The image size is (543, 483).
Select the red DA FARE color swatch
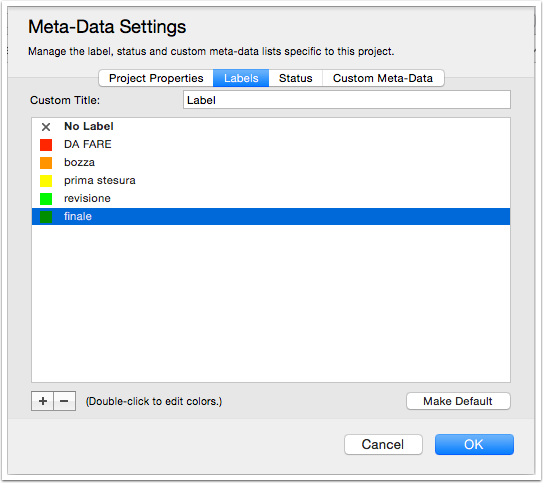(46, 145)
